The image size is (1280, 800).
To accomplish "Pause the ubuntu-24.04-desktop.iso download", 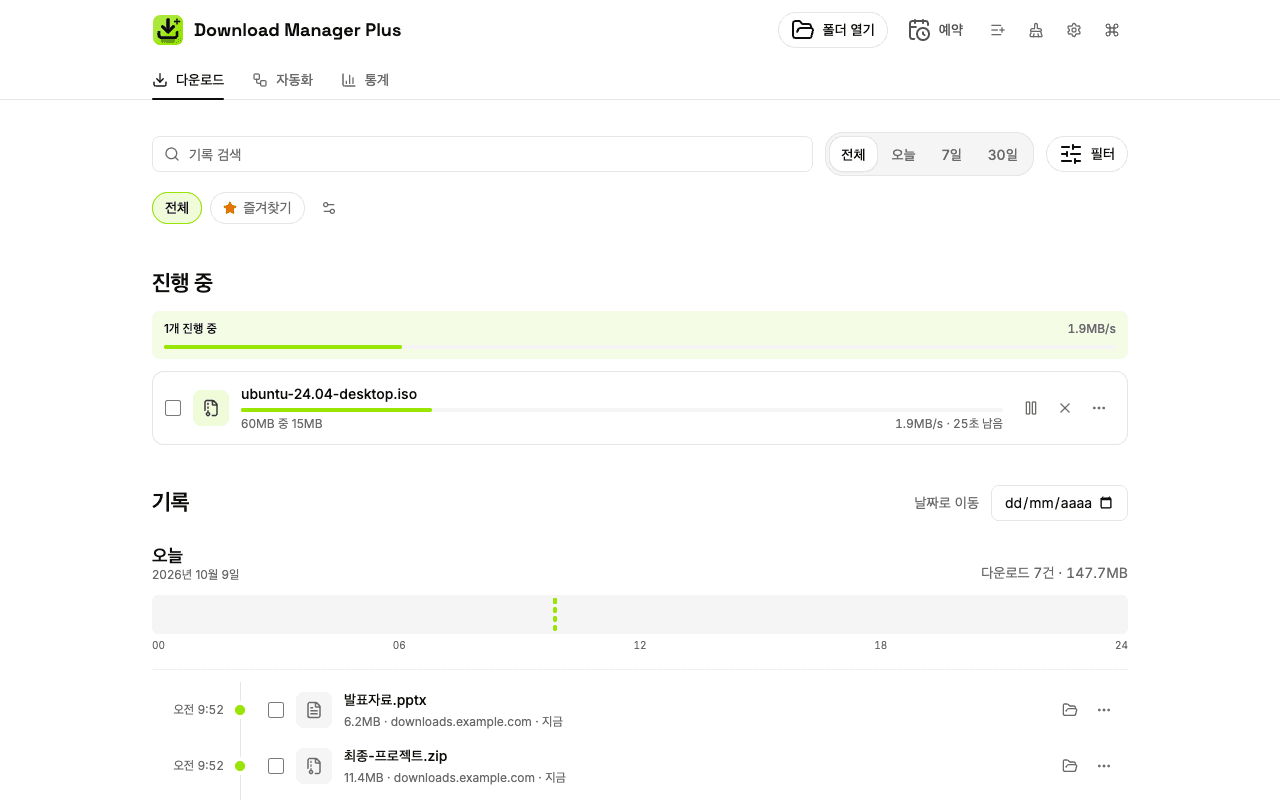I will tap(1031, 408).
